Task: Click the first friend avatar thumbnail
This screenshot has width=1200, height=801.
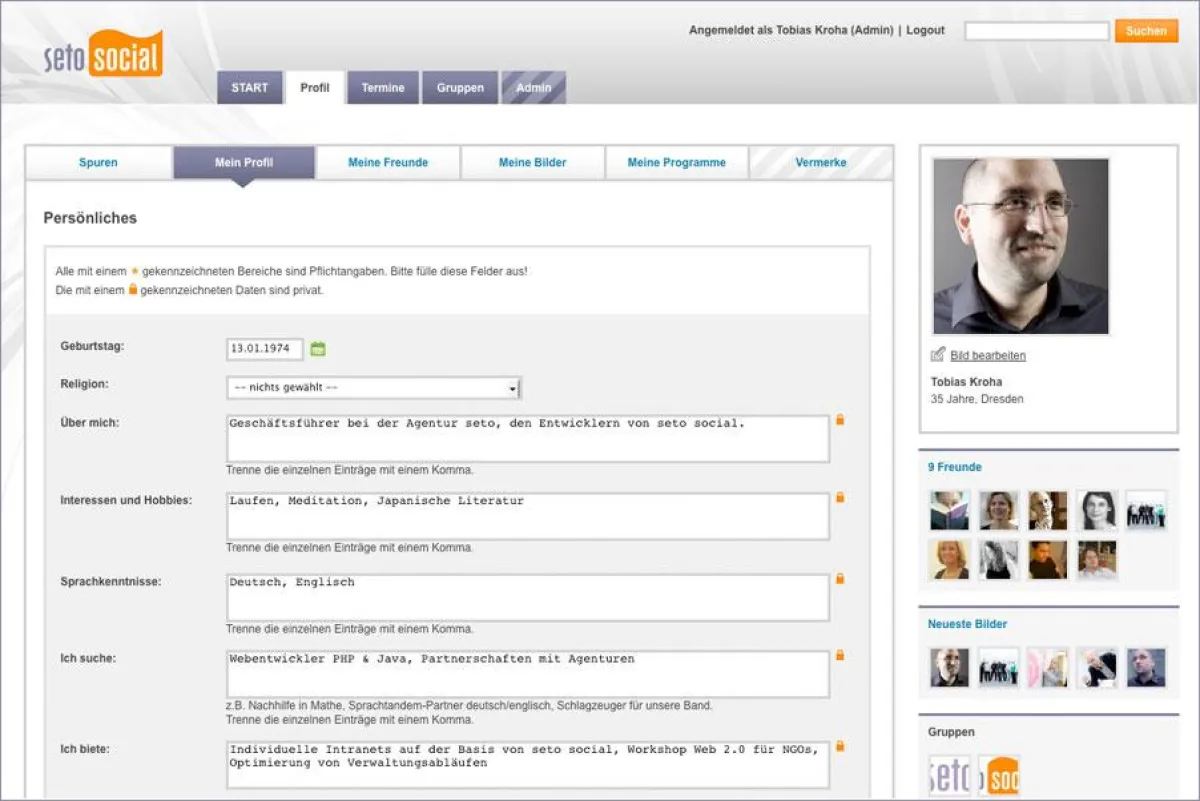Action: coord(948,508)
